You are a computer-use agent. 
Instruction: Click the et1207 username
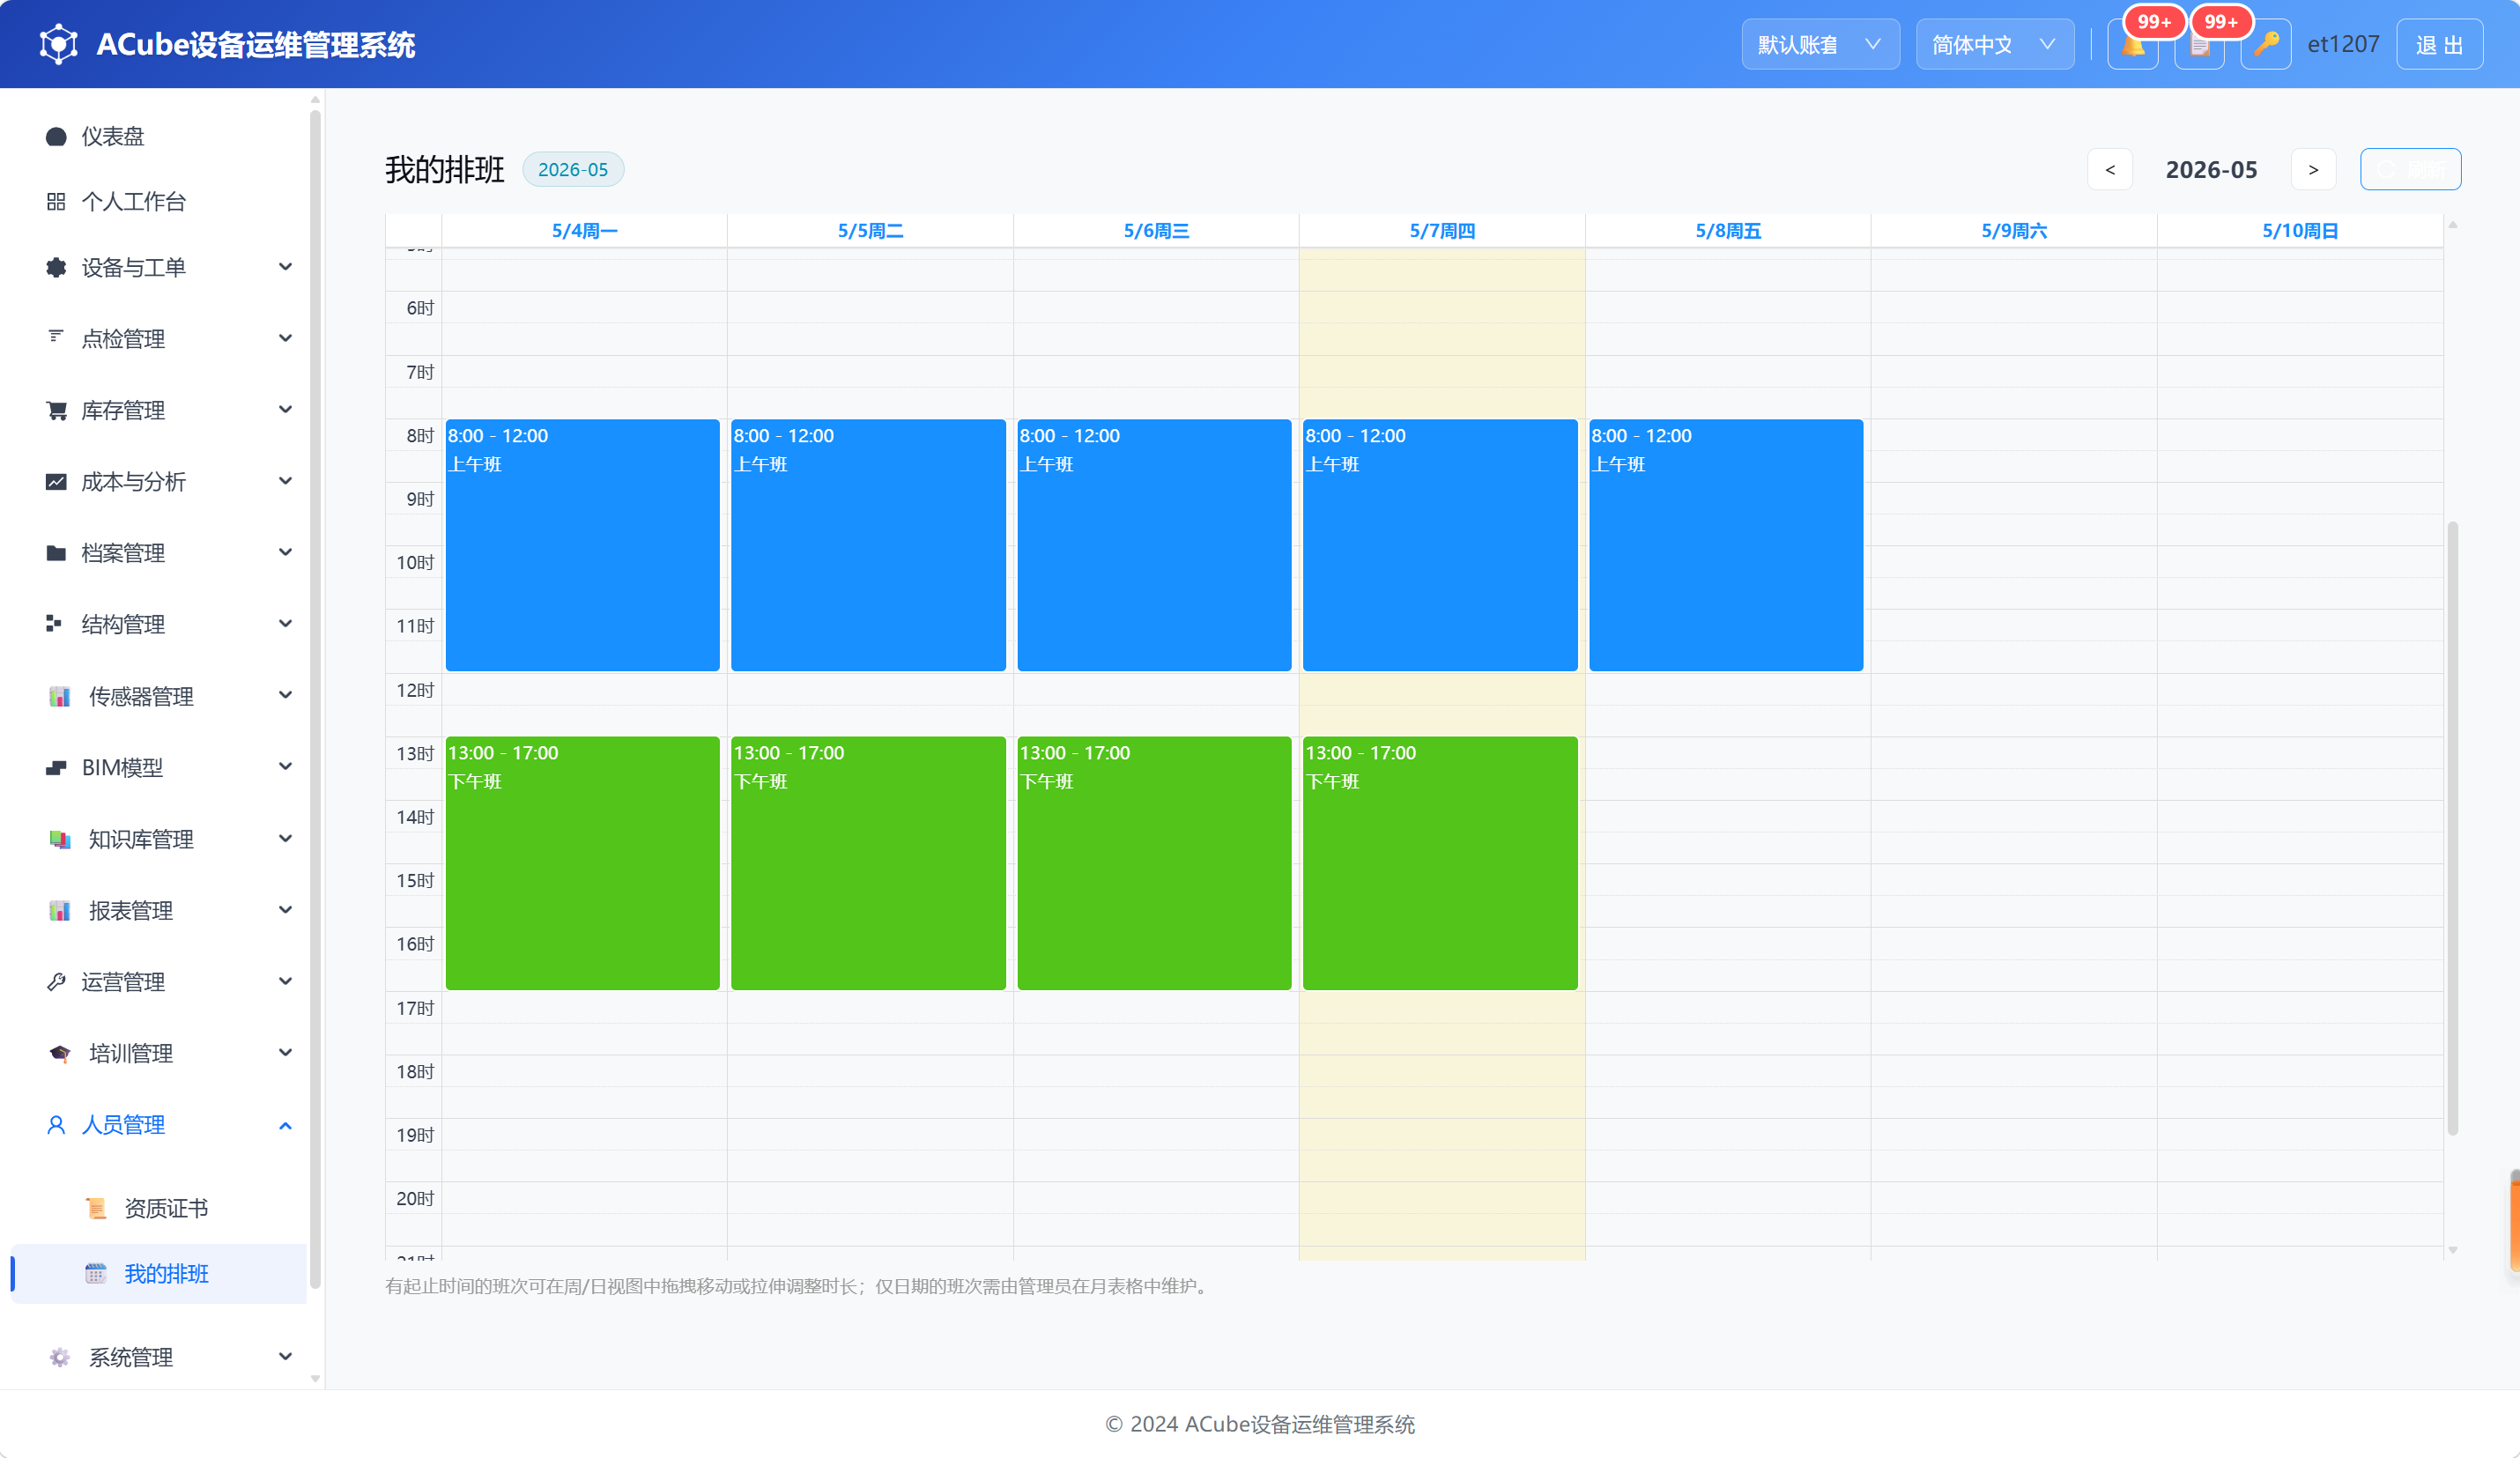[2343, 45]
